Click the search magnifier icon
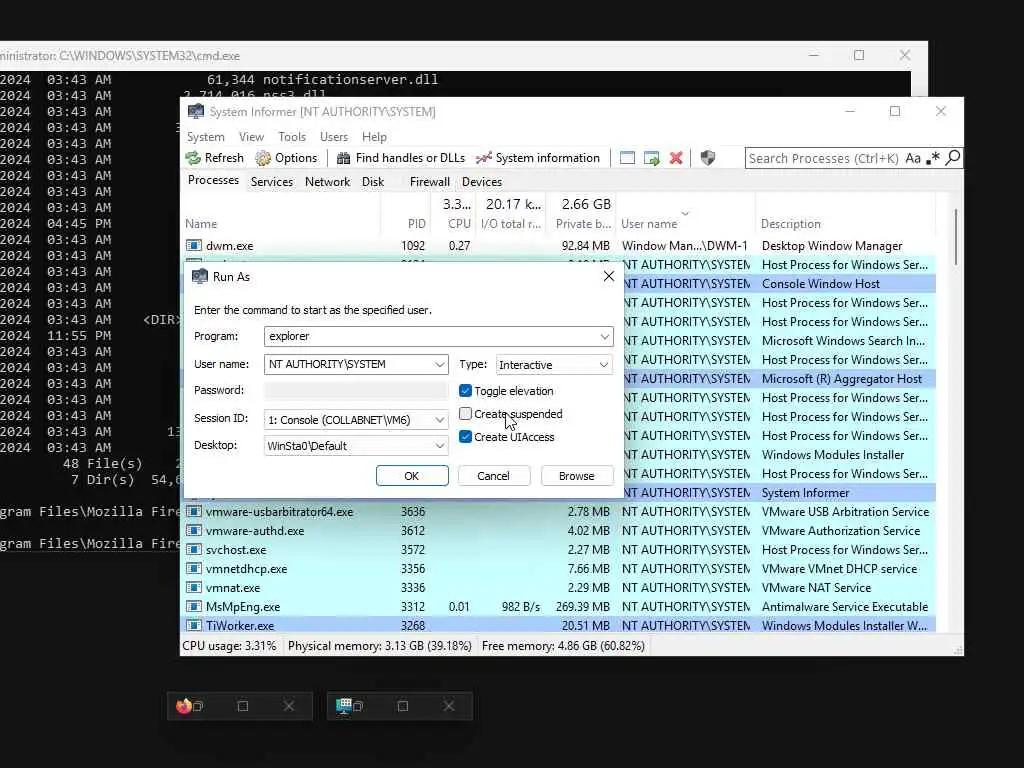Viewport: 1024px width, 768px height. (x=953, y=158)
